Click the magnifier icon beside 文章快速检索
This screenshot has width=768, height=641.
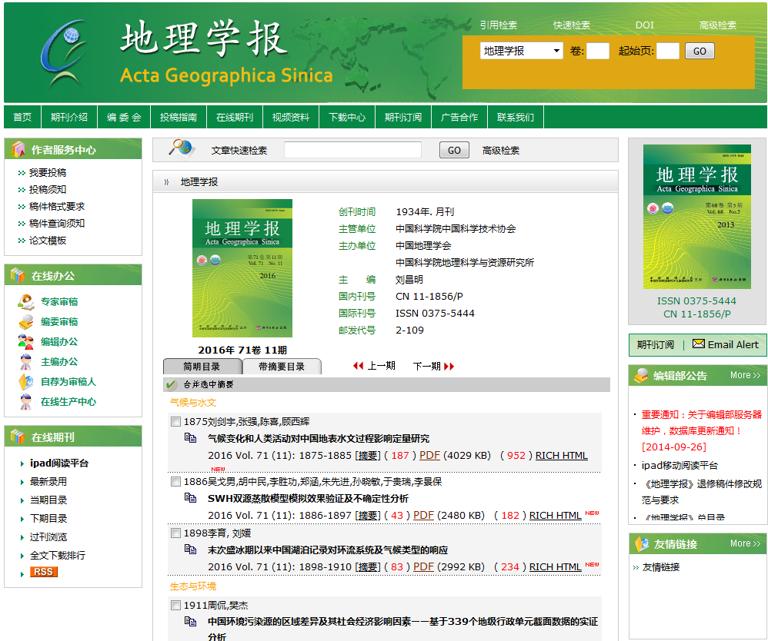pyautogui.click(x=180, y=148)
